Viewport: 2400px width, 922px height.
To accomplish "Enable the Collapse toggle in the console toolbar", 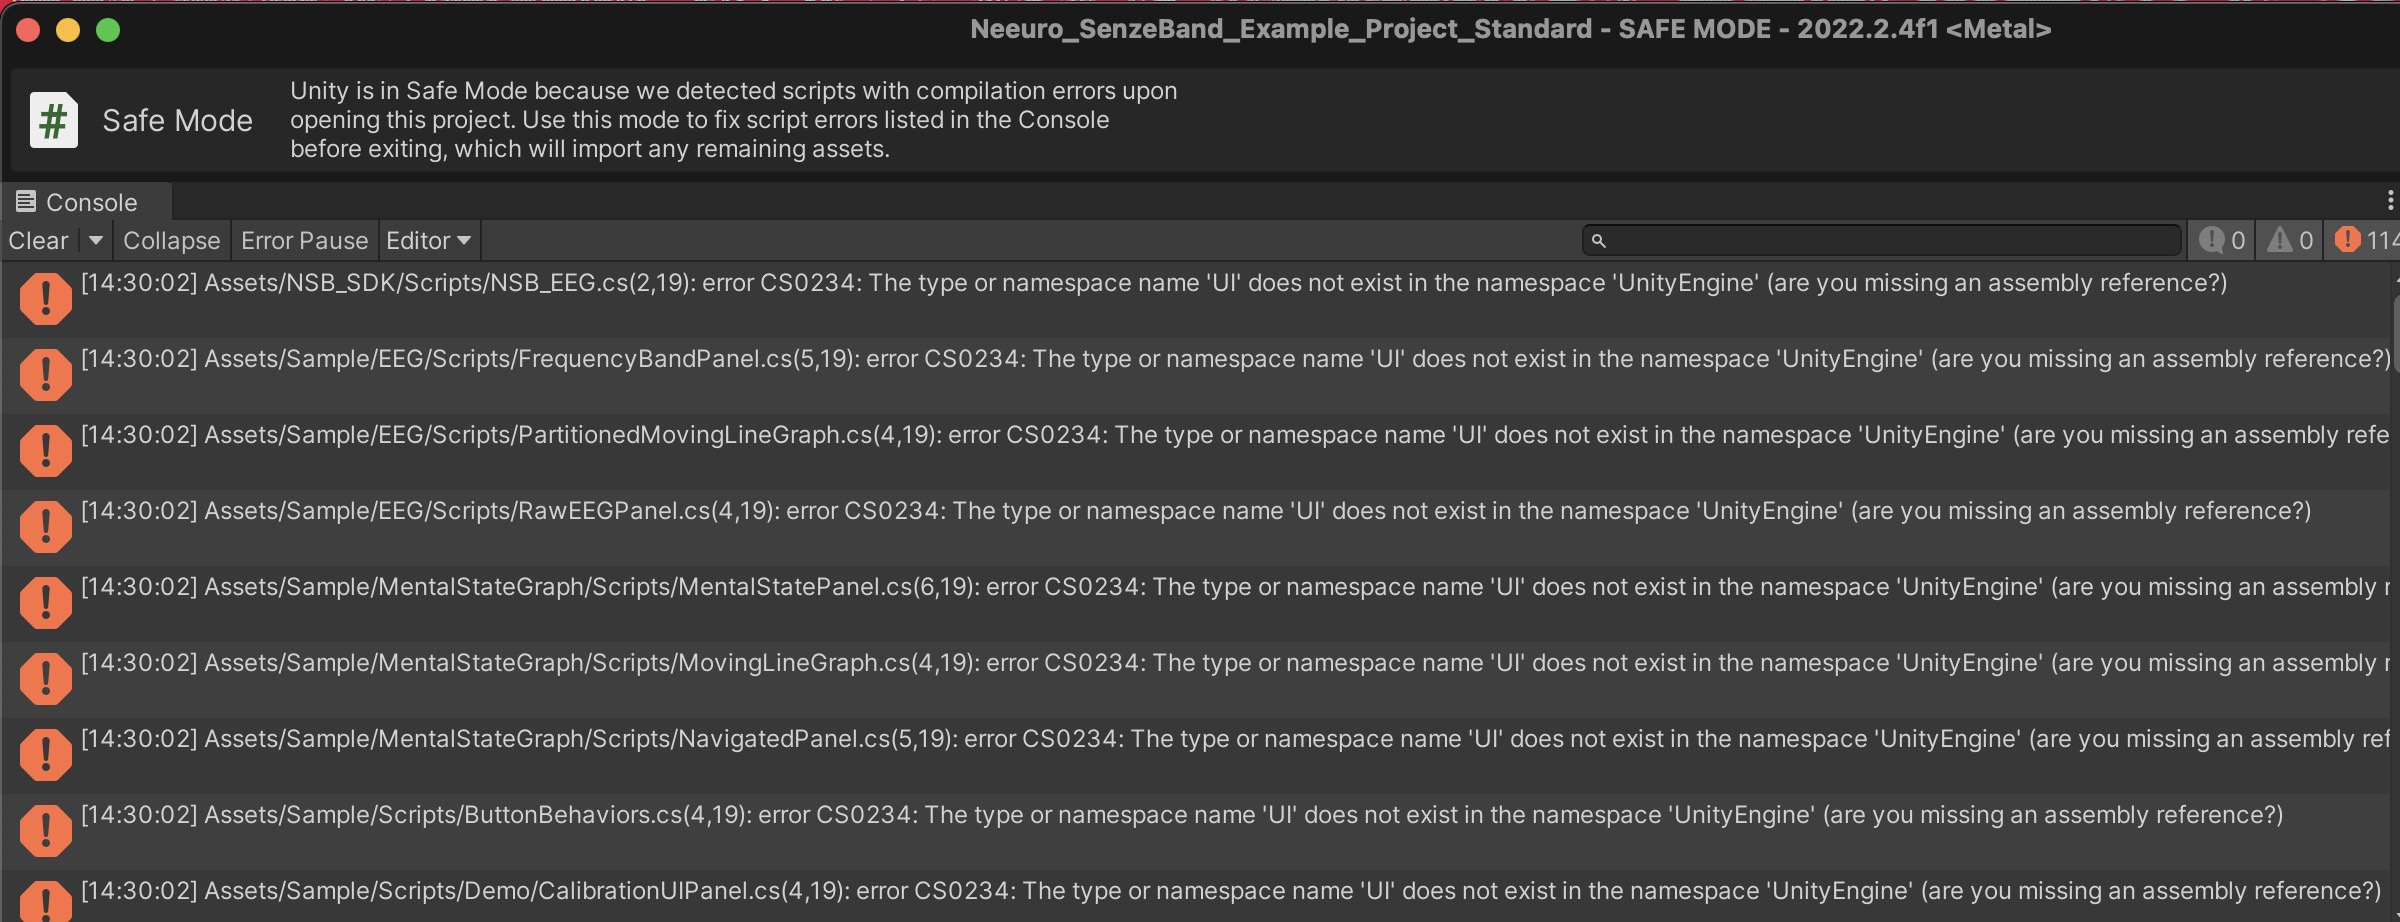I will [170, 240].
